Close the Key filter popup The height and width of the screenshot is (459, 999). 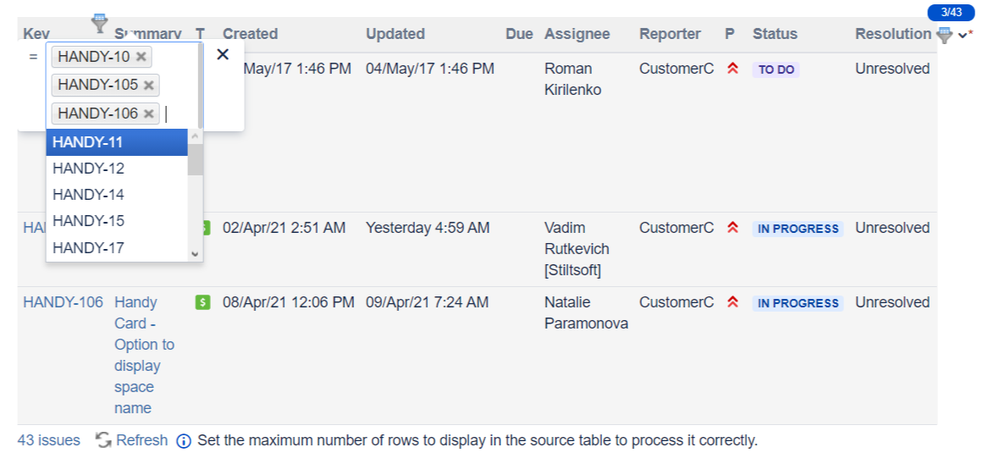pyautogui.click(x=222, y=54)
